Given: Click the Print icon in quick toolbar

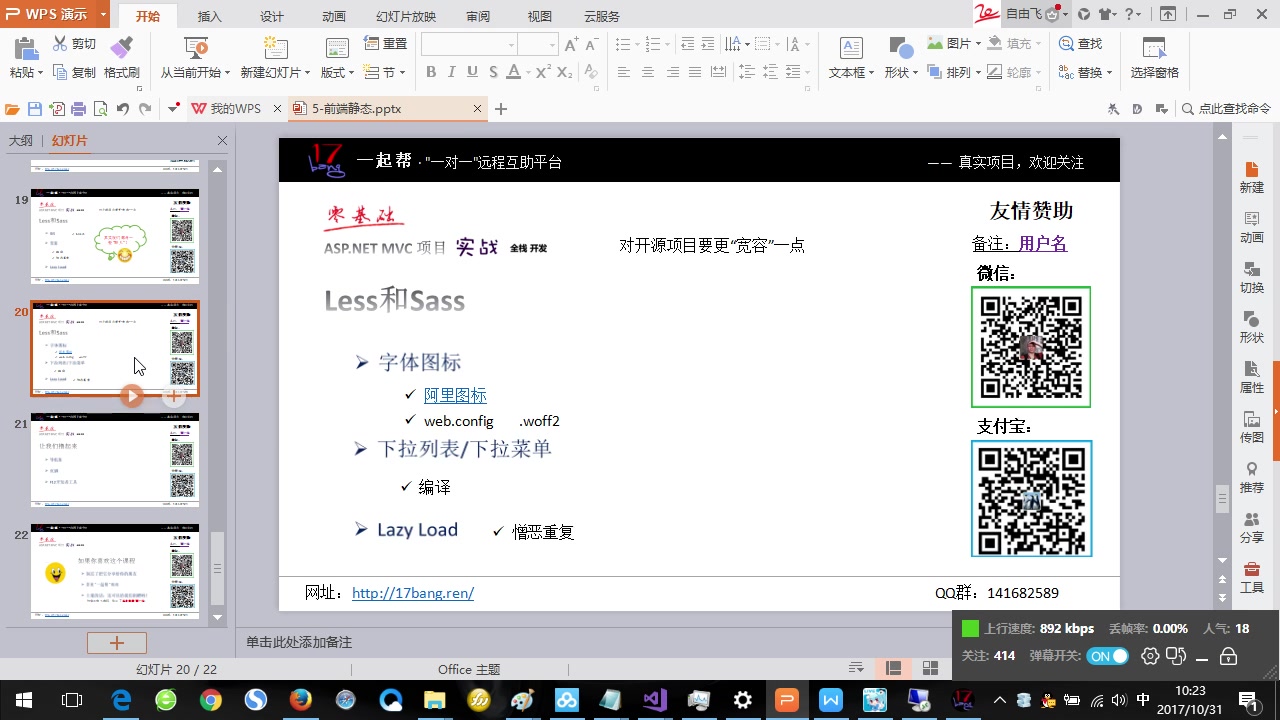Looking at the screenshot, I should pyautogui.click(x=78, y=109).
